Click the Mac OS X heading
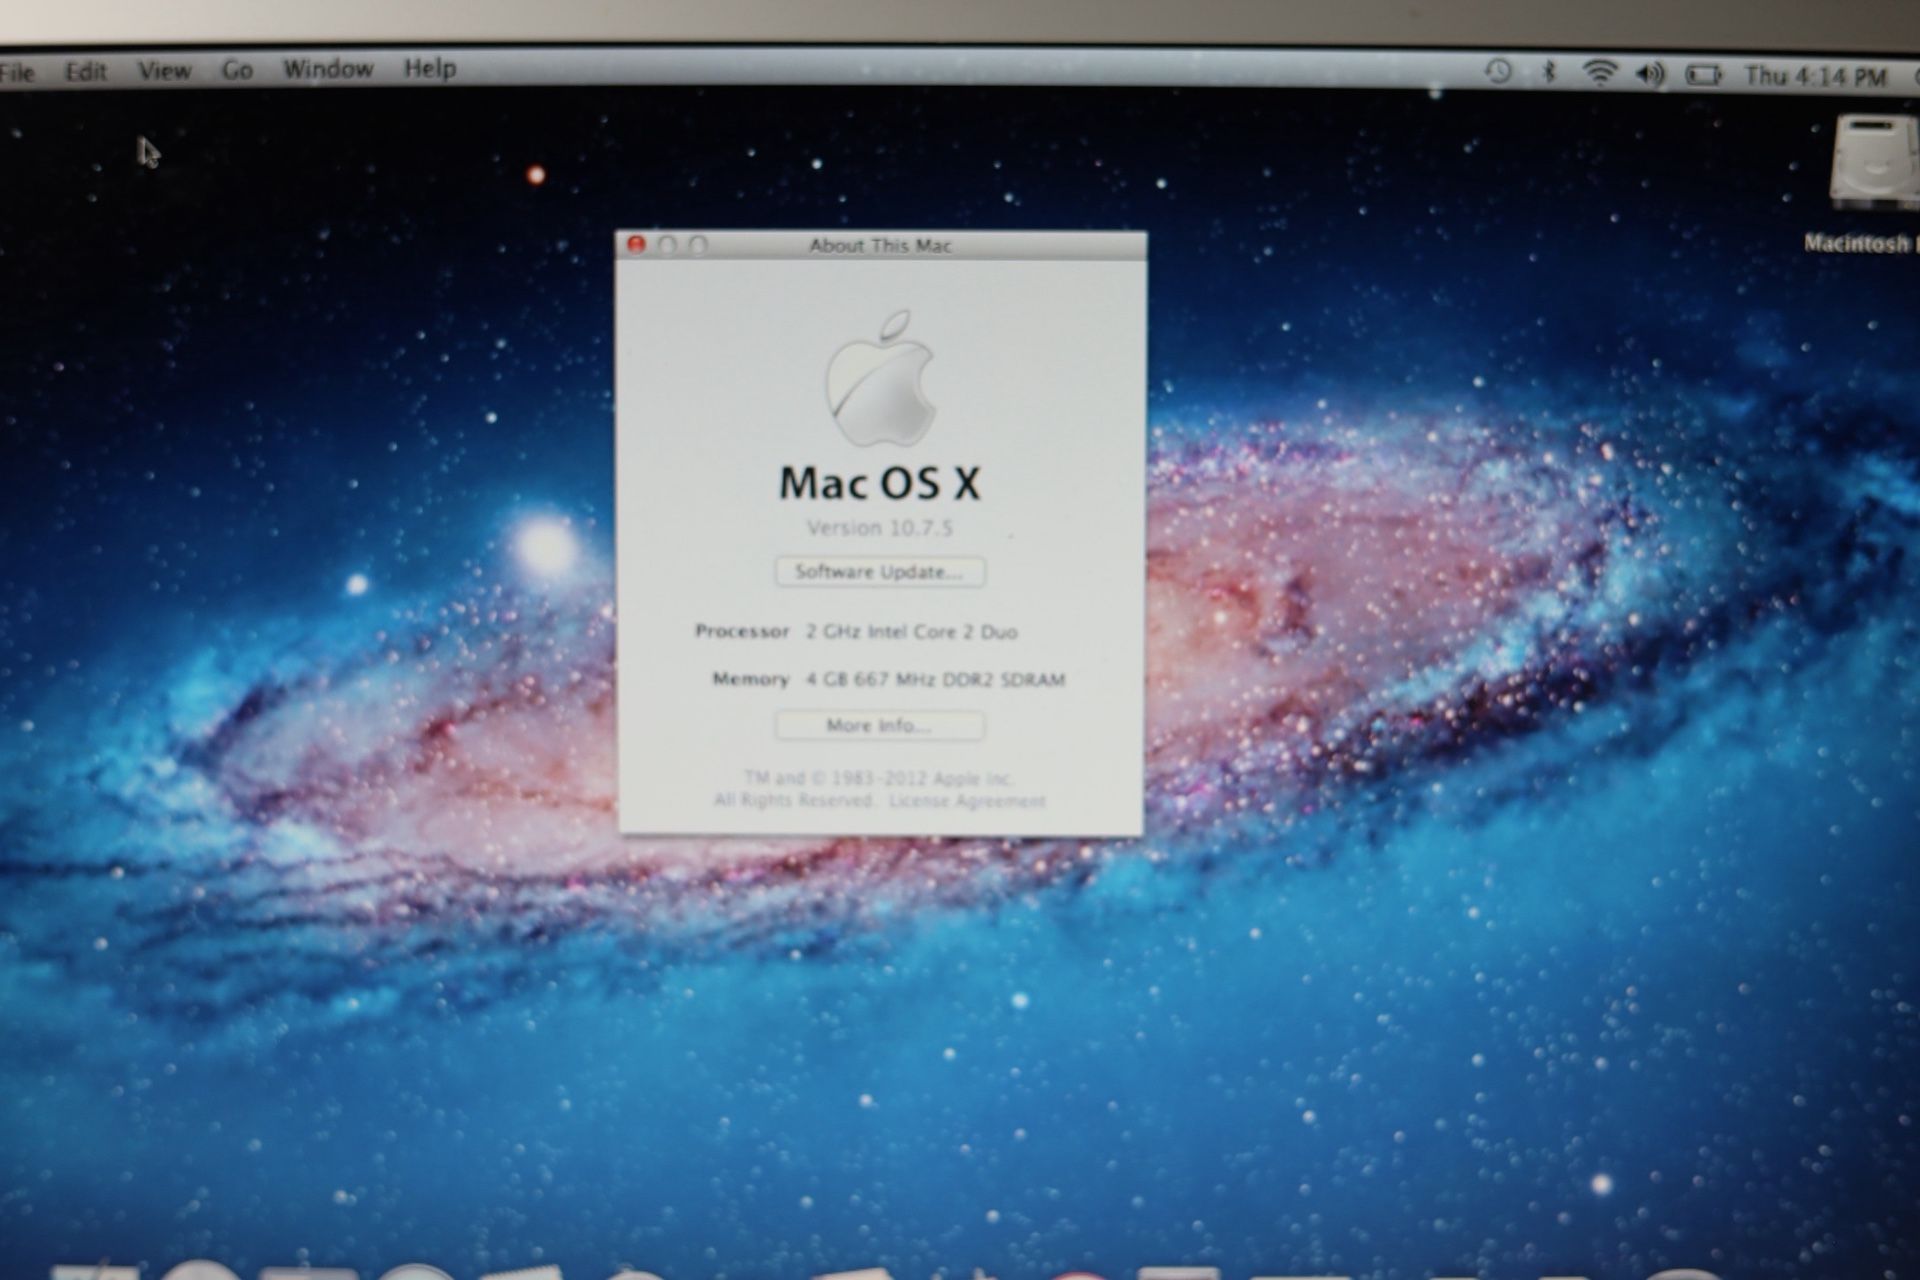 tap(880, 484)
